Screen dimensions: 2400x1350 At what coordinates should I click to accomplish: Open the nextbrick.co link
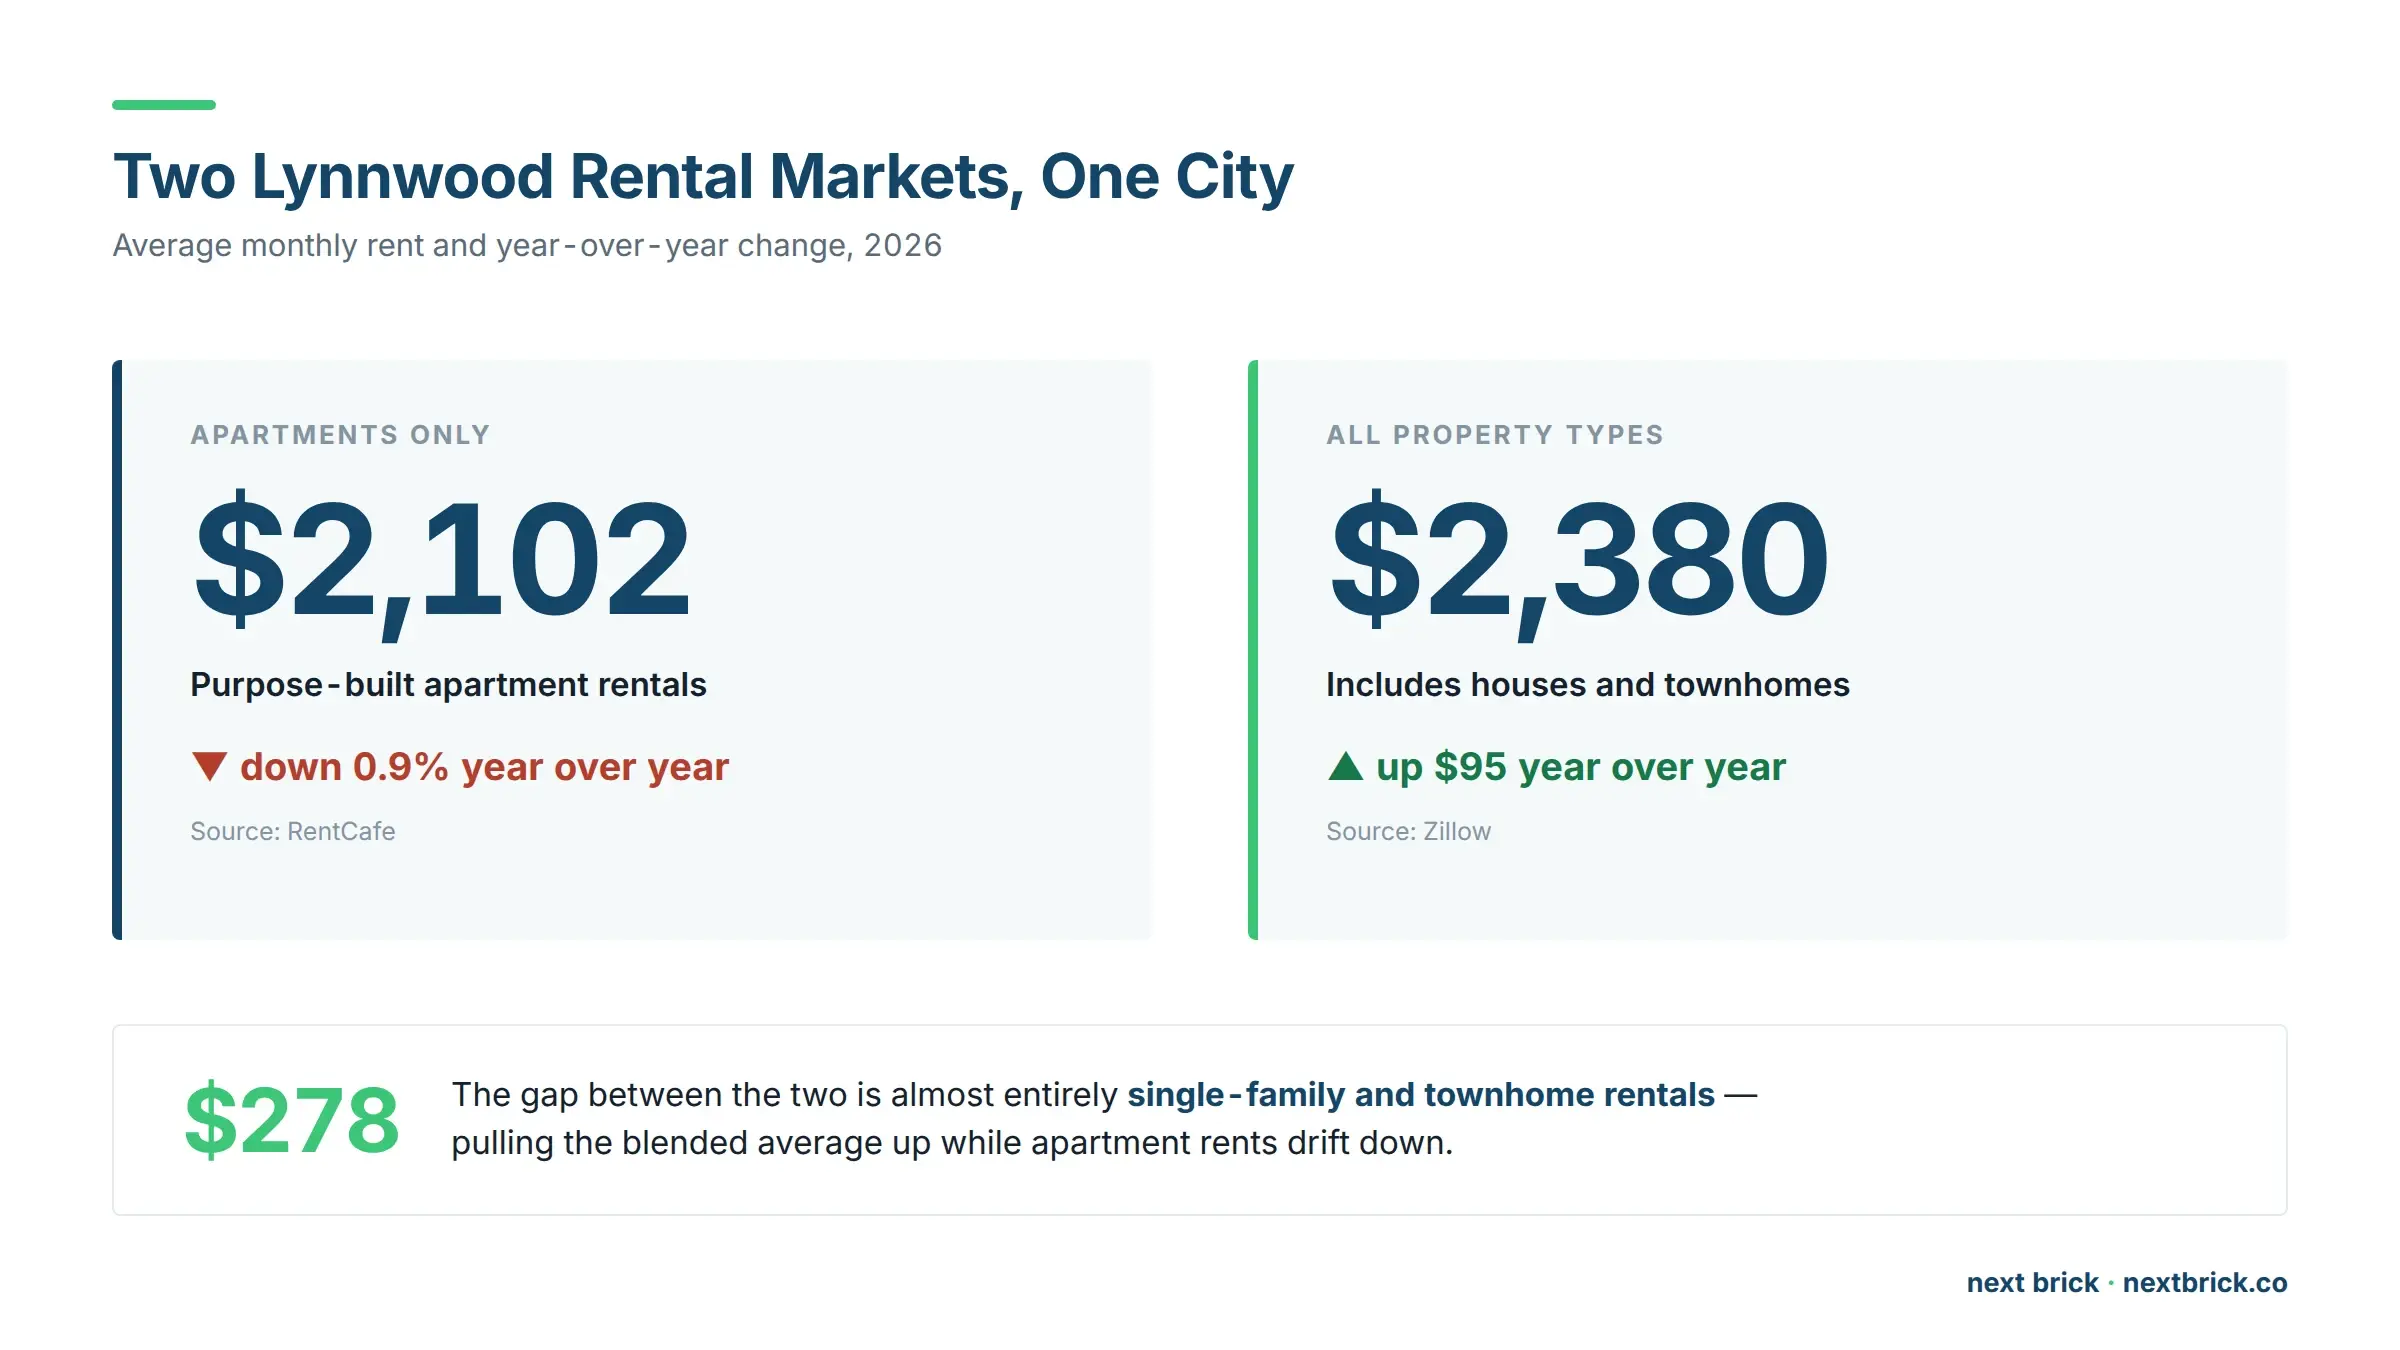pyautogui.click(x=2205, y=1283)
